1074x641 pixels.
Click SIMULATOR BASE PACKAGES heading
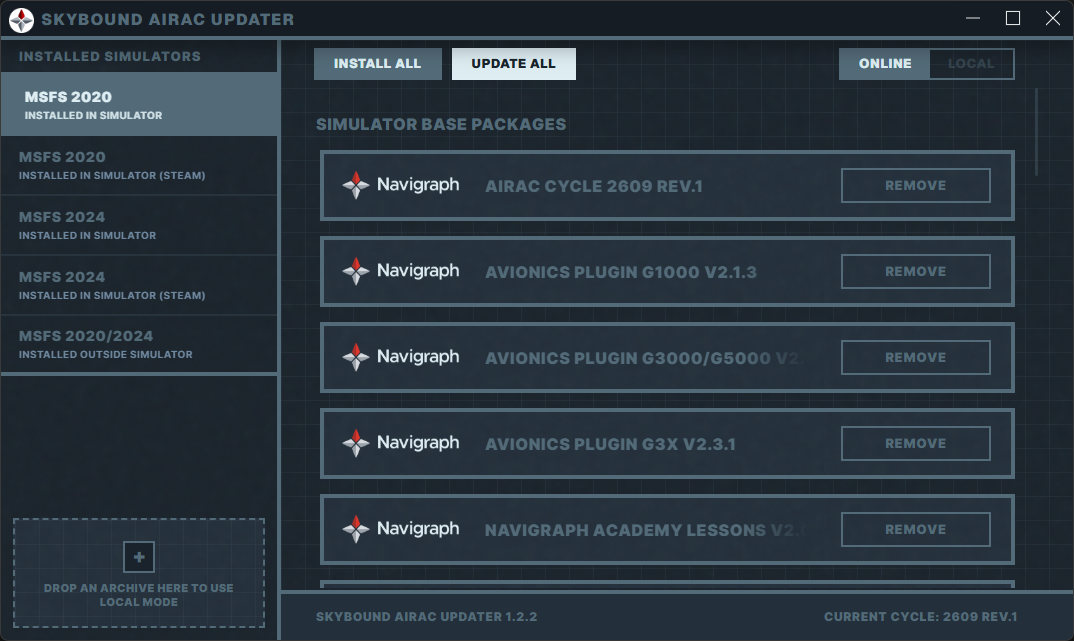pos(441,124)
